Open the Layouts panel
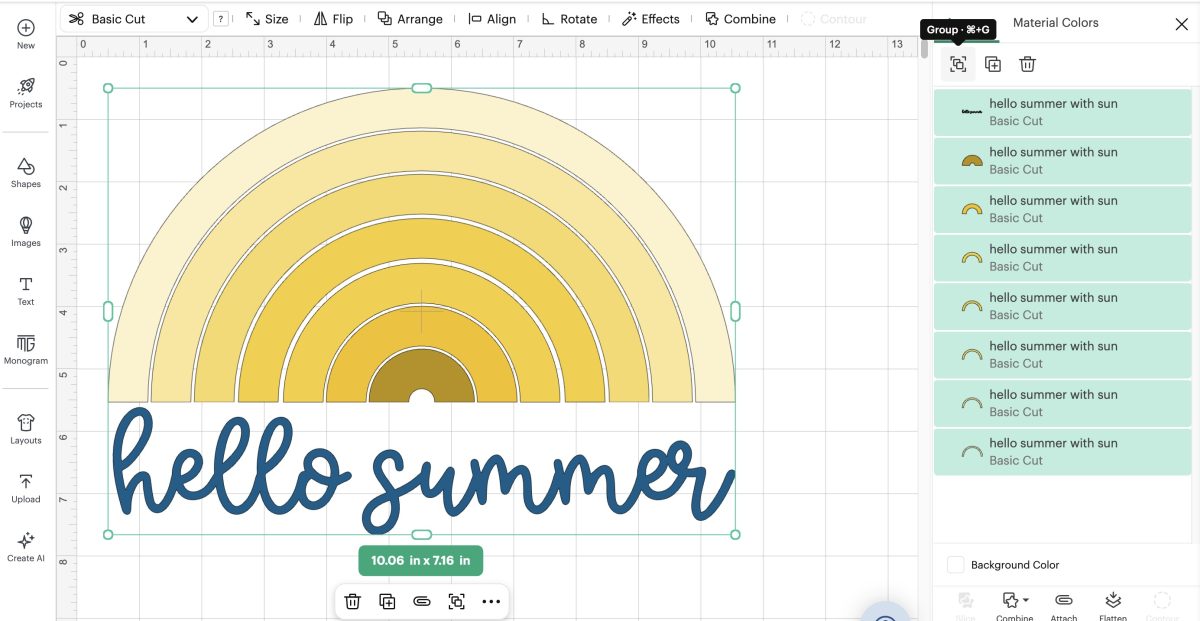The height and width of the screenshot is (621, 1200). [26, 429]
